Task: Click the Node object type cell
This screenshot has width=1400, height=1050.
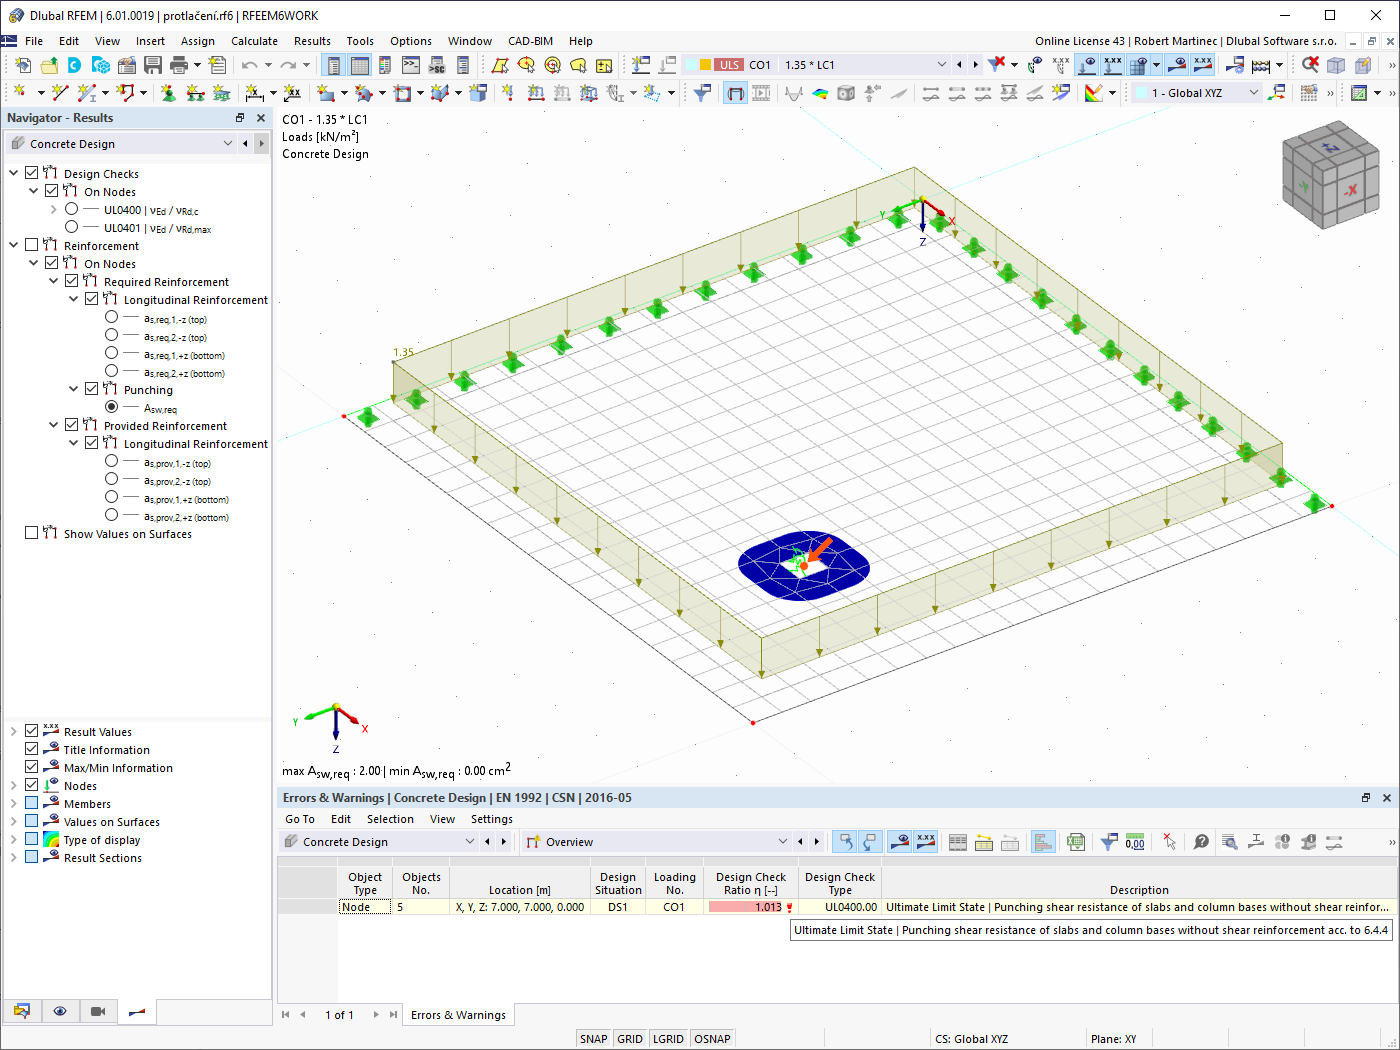Action: click(x=365, y=907)
